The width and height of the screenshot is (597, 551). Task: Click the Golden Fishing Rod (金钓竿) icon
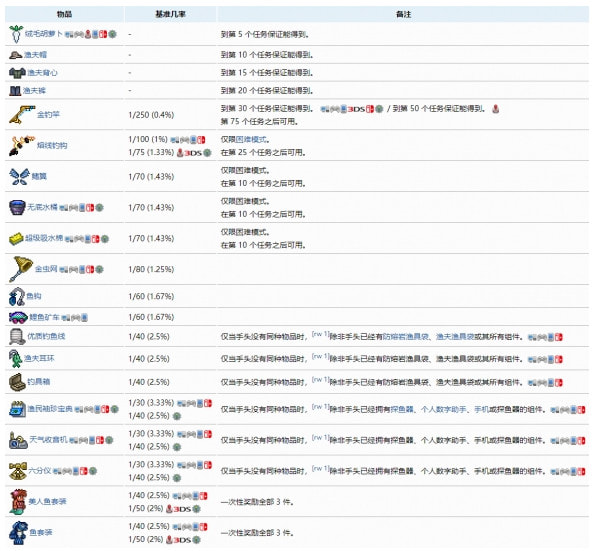click(22, 115)
